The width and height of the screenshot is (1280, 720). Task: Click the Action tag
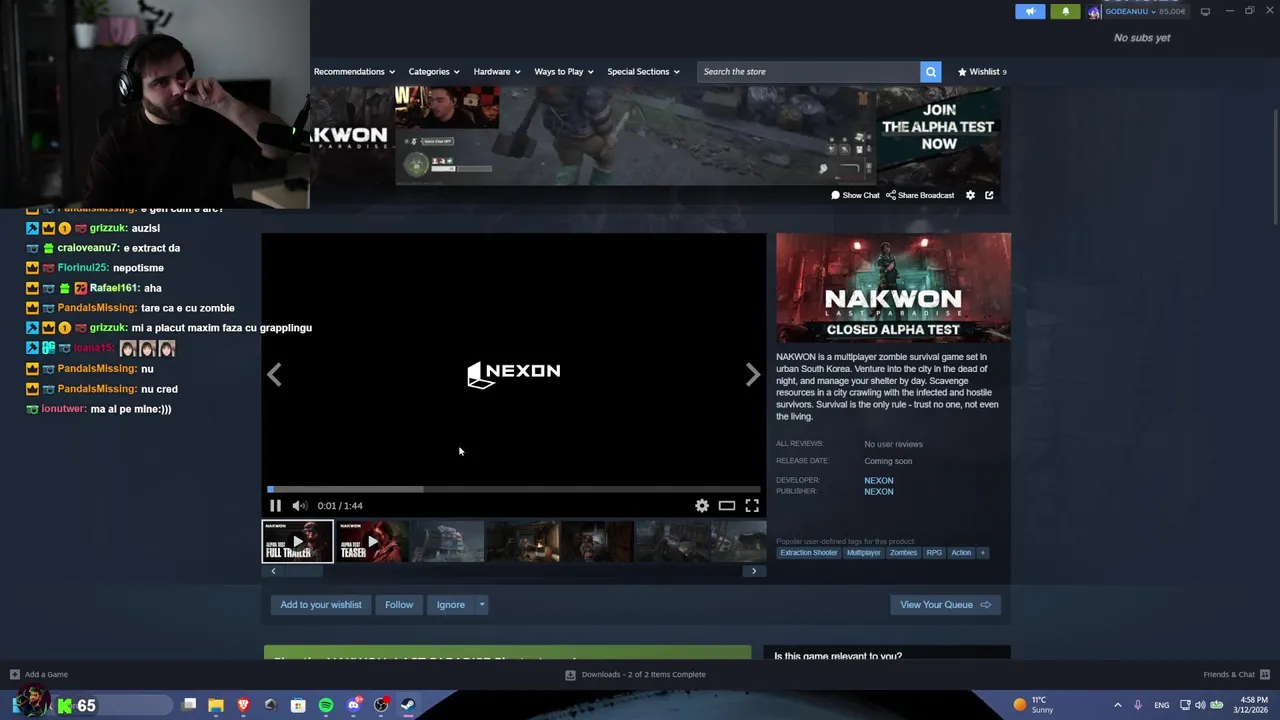[961, 553]
